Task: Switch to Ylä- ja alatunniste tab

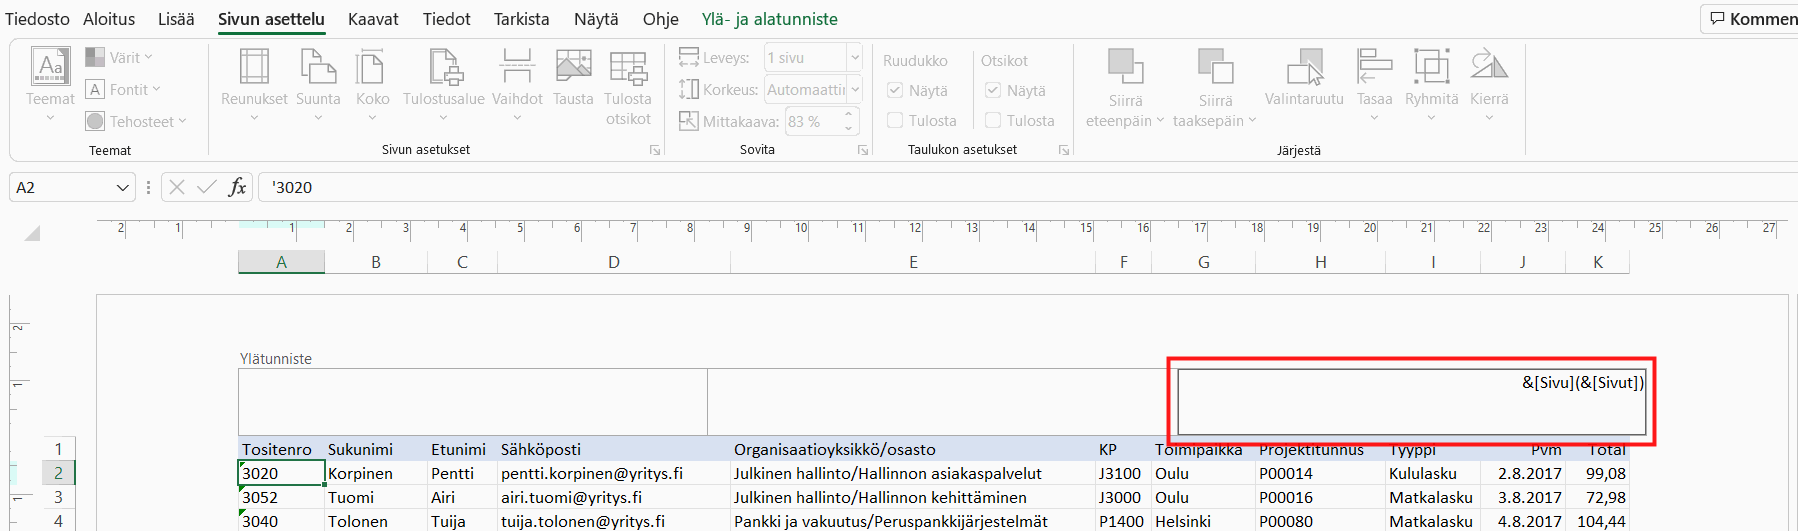Action: 770,19
